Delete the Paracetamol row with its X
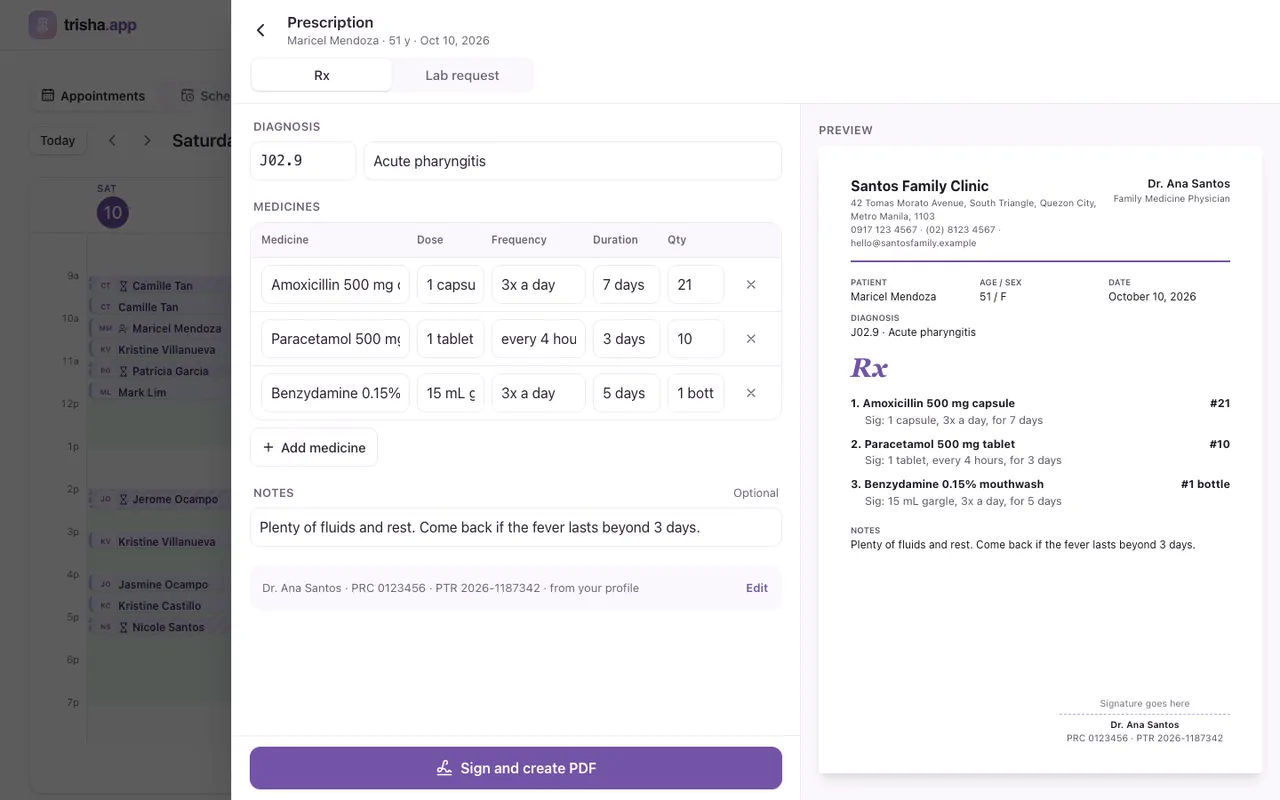 tap(751, 339)
